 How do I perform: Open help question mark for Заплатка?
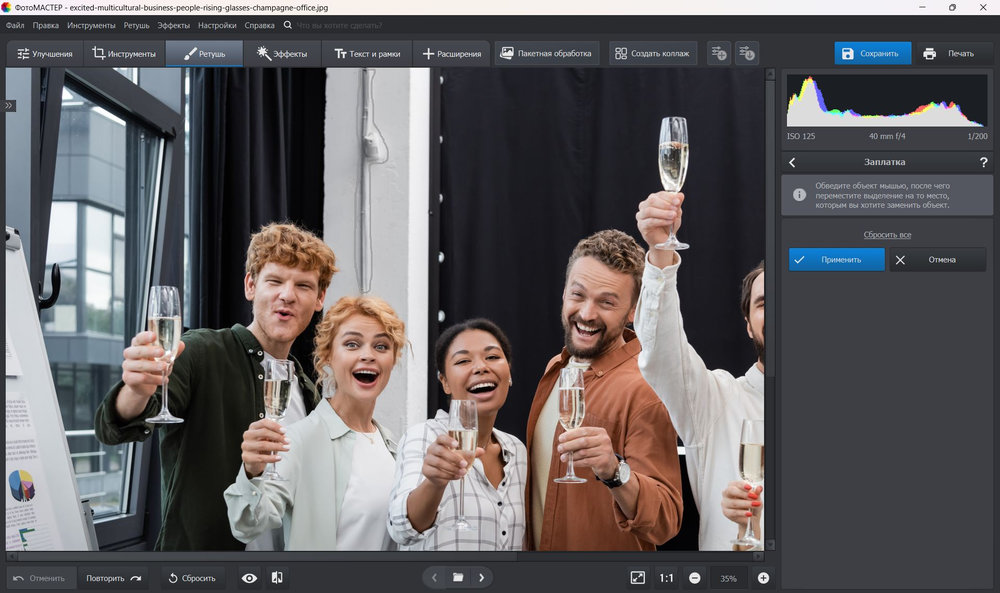(983, 162)
